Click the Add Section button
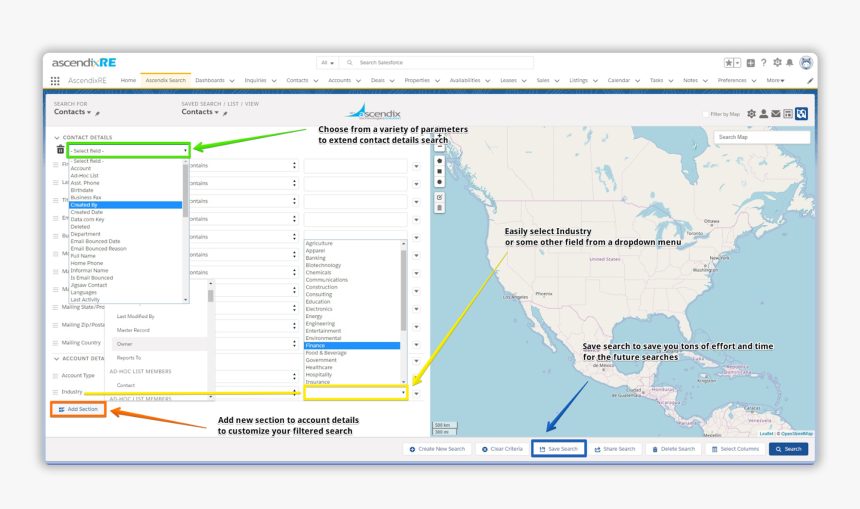 point(78,409)
